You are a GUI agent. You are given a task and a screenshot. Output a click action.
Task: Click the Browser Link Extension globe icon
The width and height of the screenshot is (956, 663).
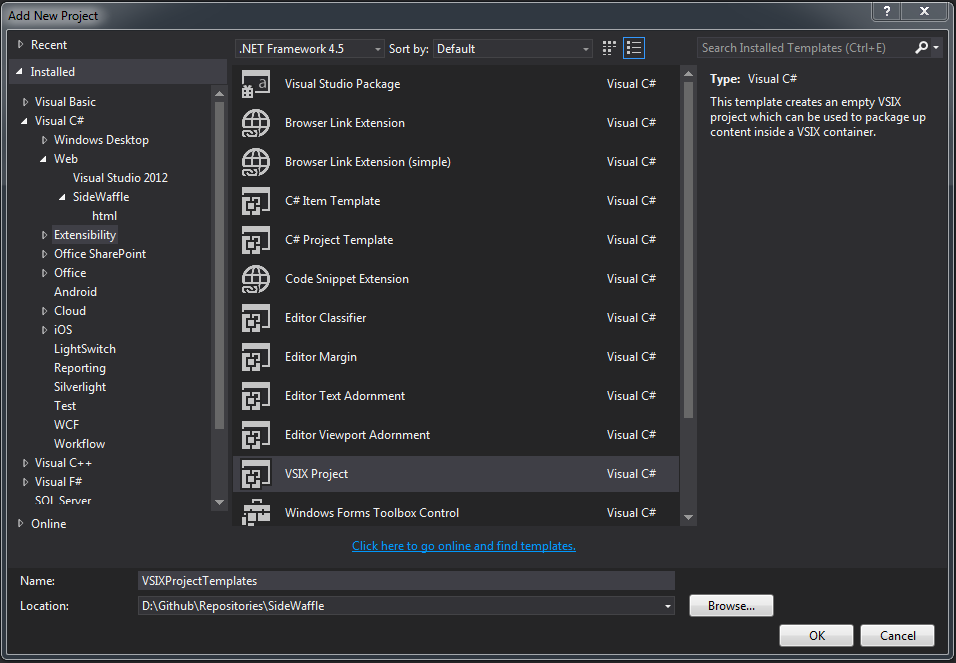pyautogui.click(x=255, y=122)
